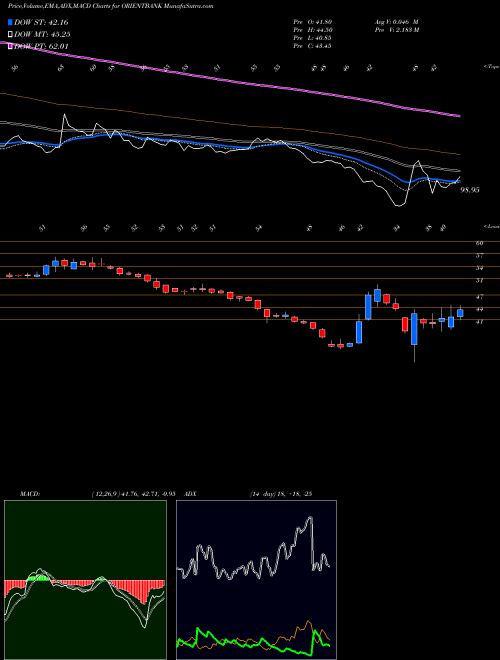Click the 'Pre H: 44.50' value
Screen dimensions: 500x660
(313, 30)
